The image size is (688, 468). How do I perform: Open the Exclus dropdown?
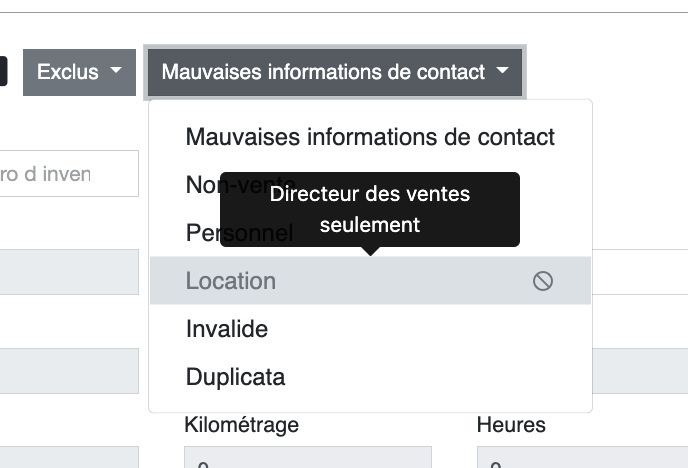pyautogui.click(x=79, y=72)
